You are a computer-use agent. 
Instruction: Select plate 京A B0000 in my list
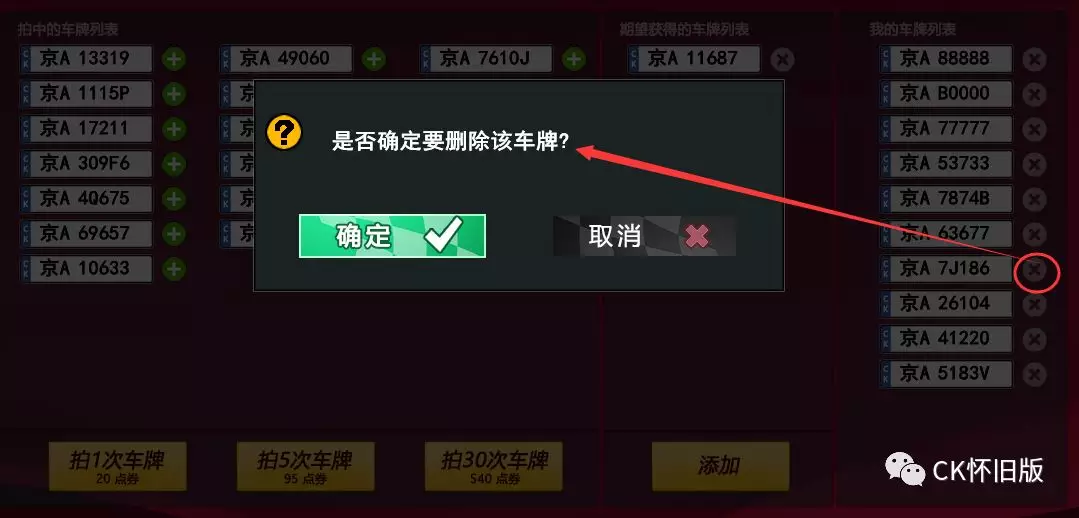coord(946,94)
